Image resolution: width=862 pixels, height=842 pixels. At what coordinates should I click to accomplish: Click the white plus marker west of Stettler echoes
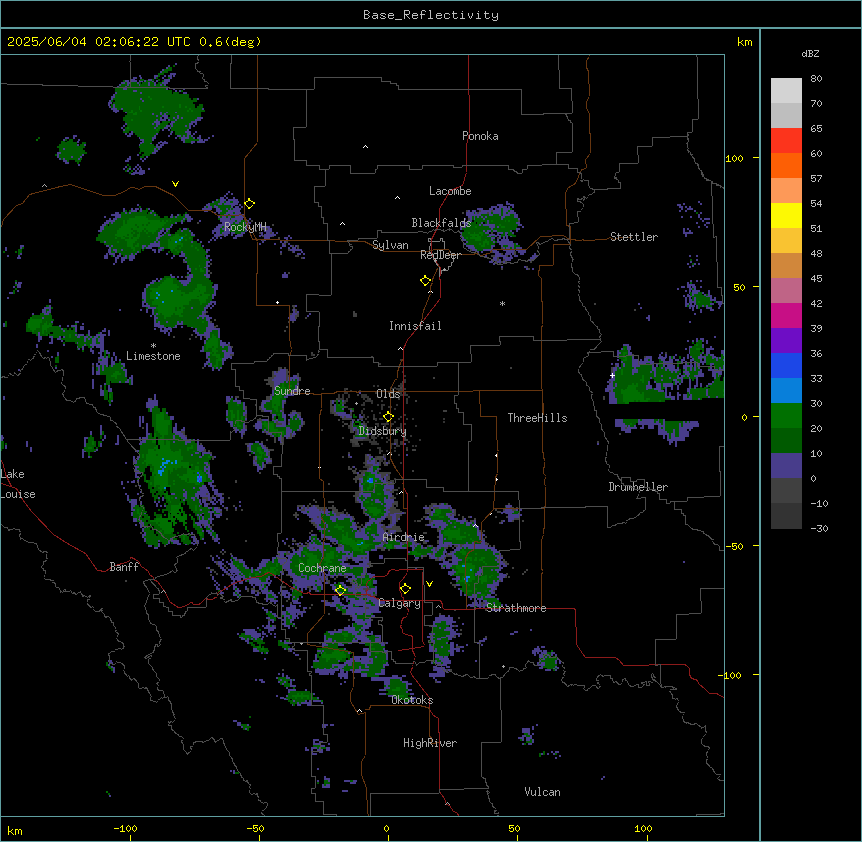click(612, 375)
